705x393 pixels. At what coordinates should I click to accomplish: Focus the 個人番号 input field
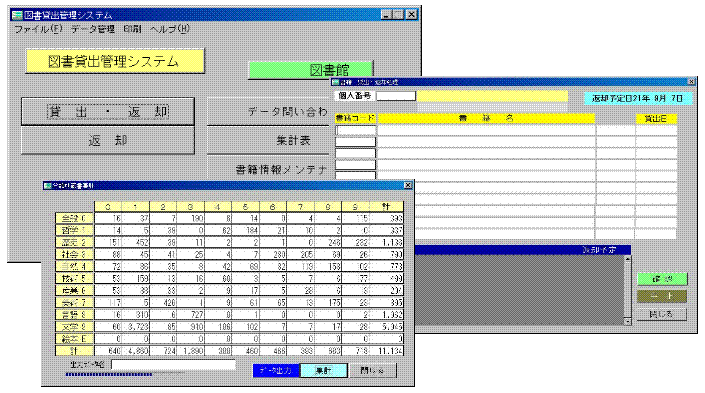(x=396, y=96)
